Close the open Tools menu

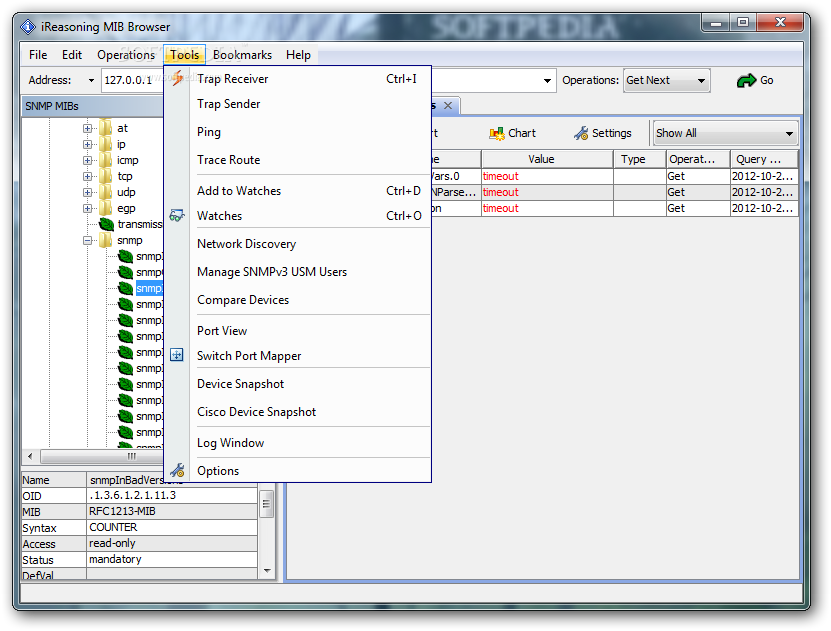pyautogui.click(x=184, y=55)
